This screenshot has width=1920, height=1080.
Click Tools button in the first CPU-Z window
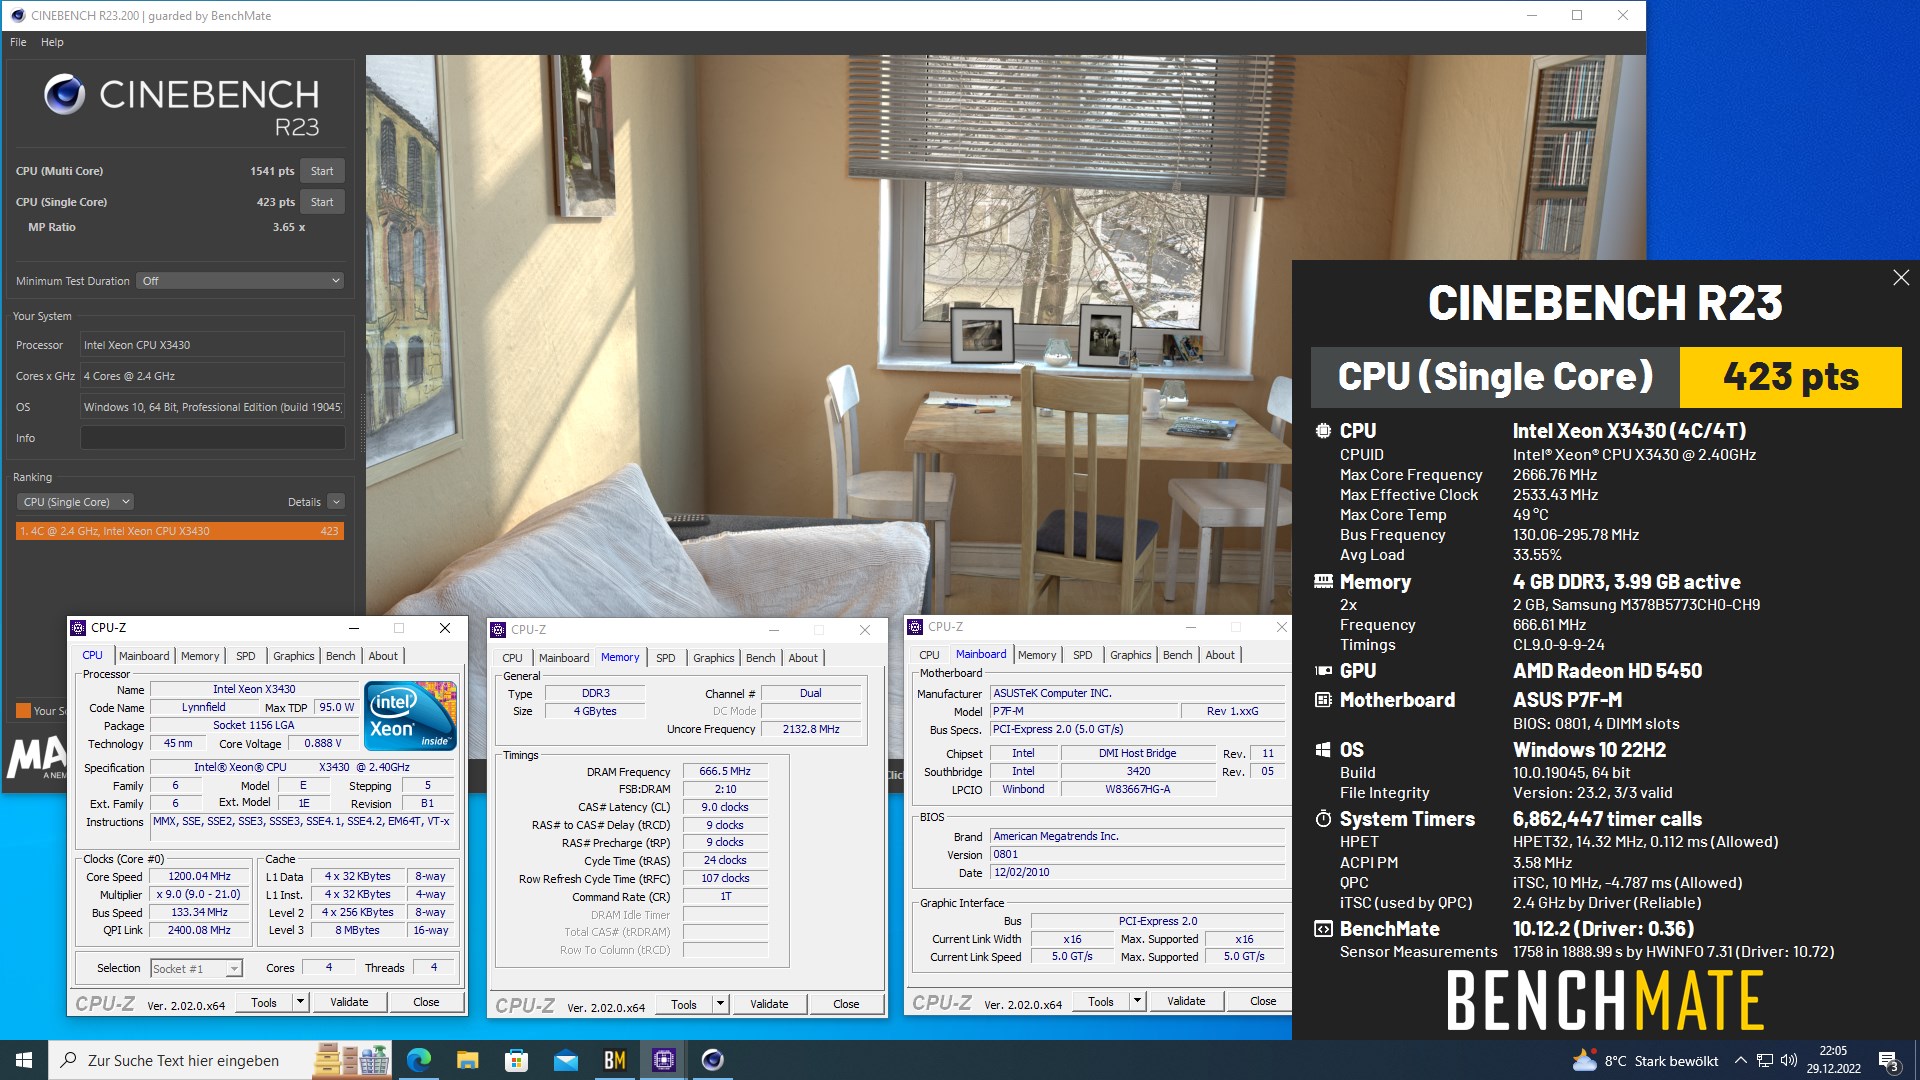(264, 1002)
